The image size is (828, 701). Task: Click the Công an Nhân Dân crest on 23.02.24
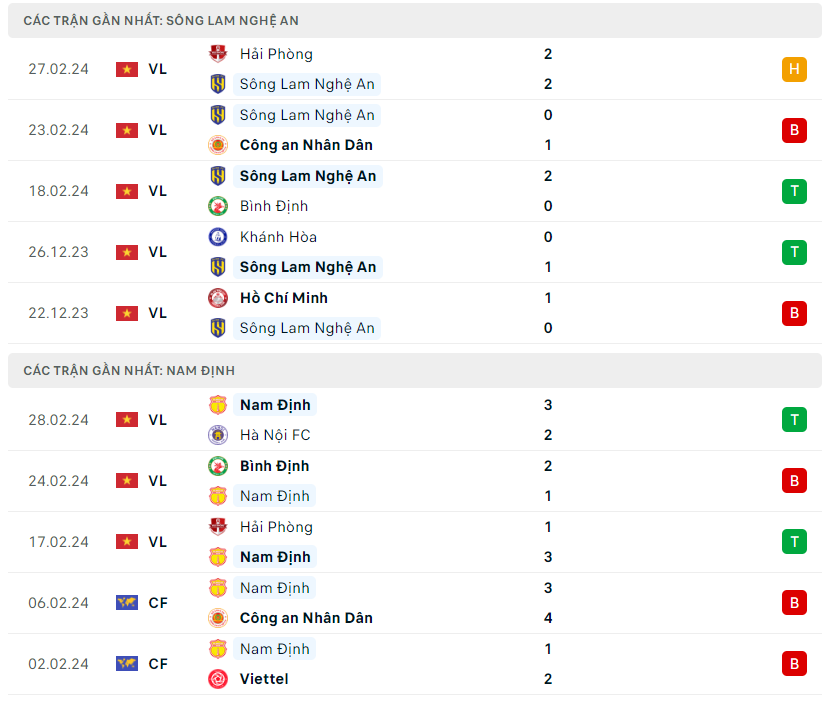coord(218,145)
